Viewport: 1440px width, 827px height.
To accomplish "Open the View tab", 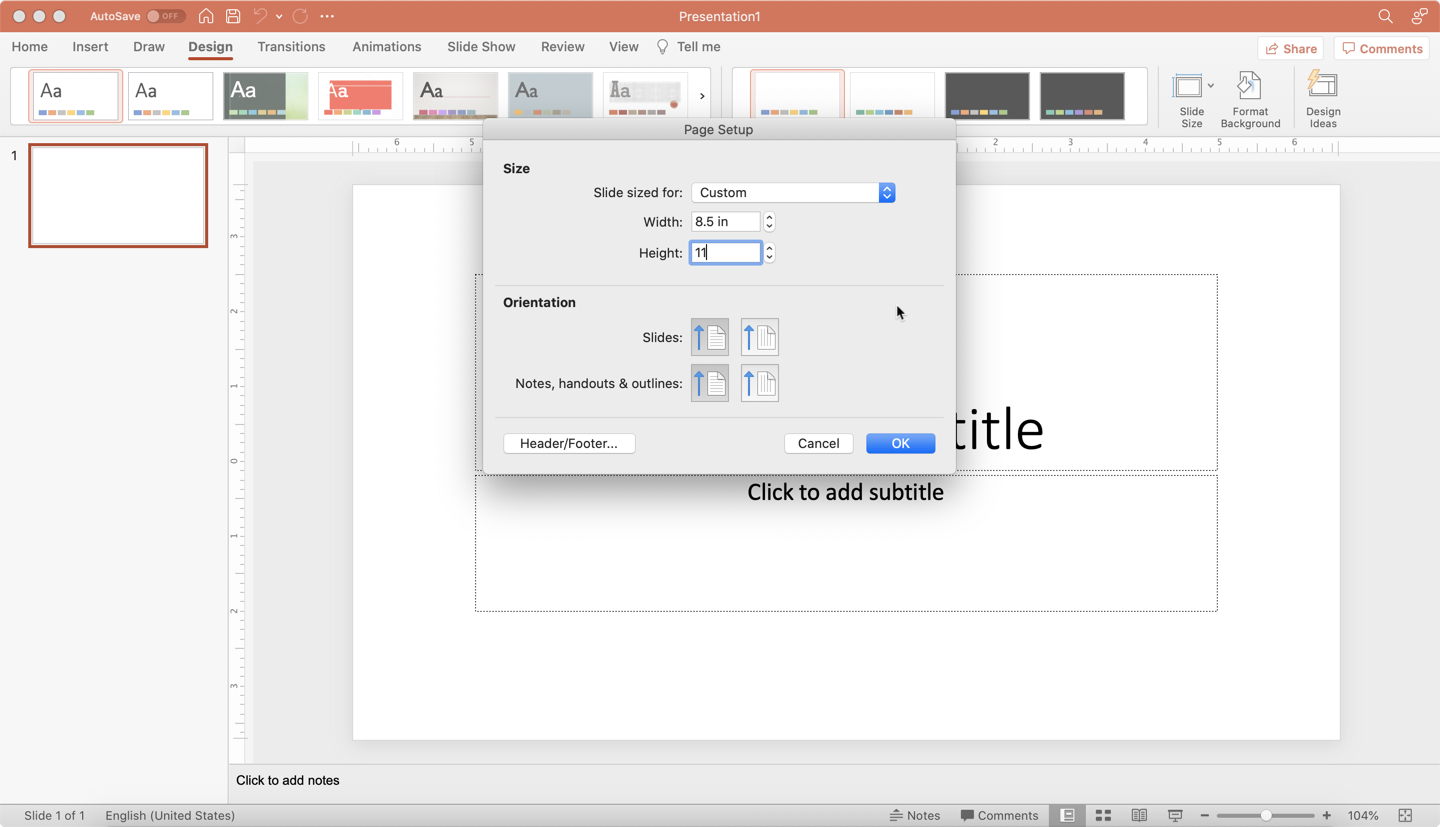I will (x=623, y=47).
